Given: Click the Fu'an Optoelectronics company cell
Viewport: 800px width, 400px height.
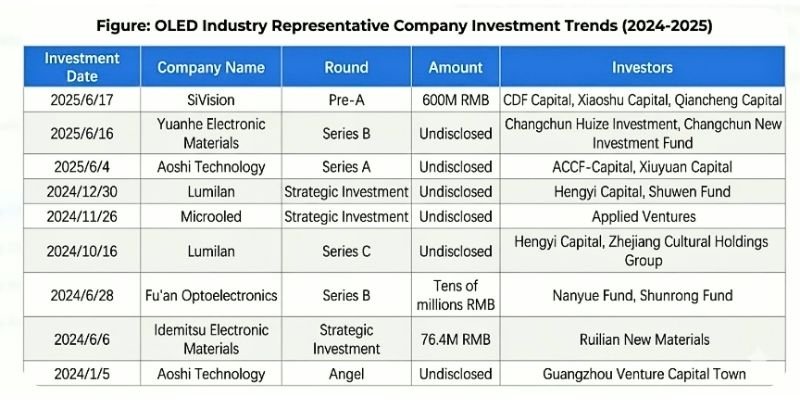Looking at the screenshot, I should 211,295.
